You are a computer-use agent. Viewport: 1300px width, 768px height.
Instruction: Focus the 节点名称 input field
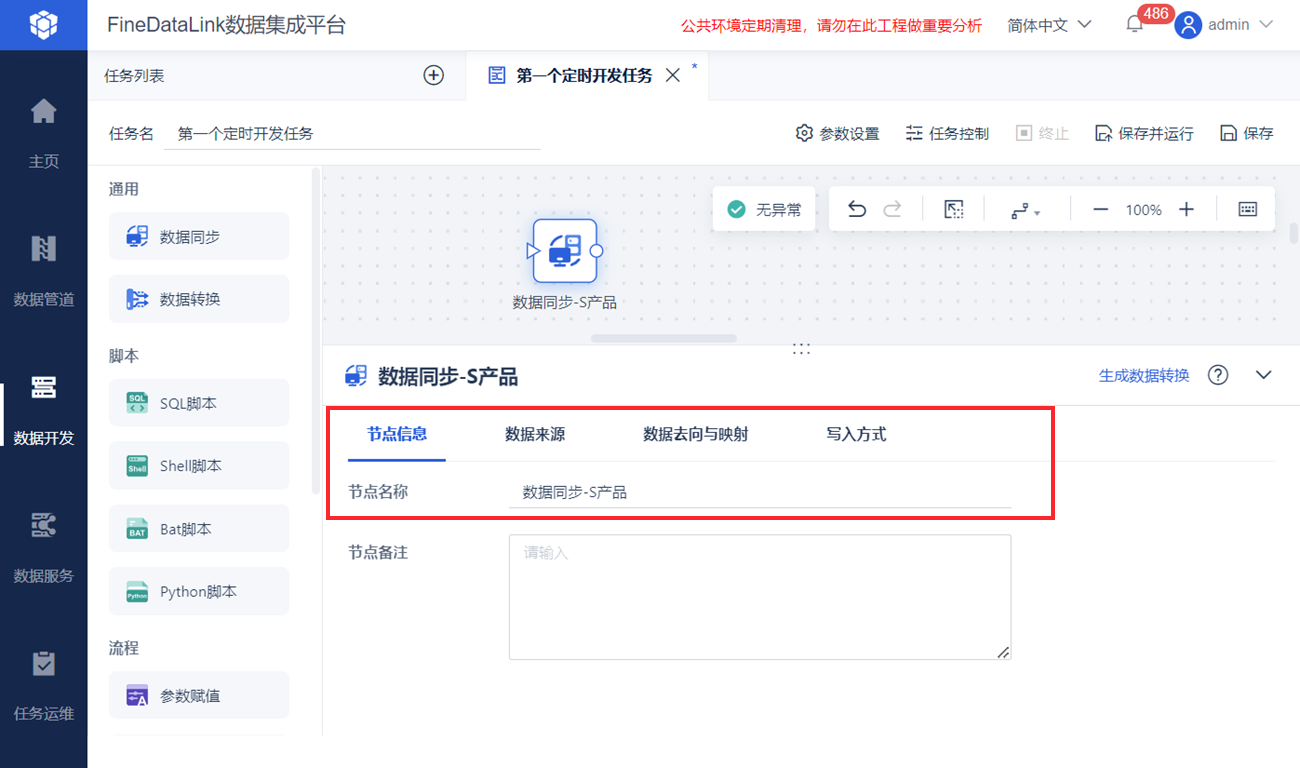point(760,492)
